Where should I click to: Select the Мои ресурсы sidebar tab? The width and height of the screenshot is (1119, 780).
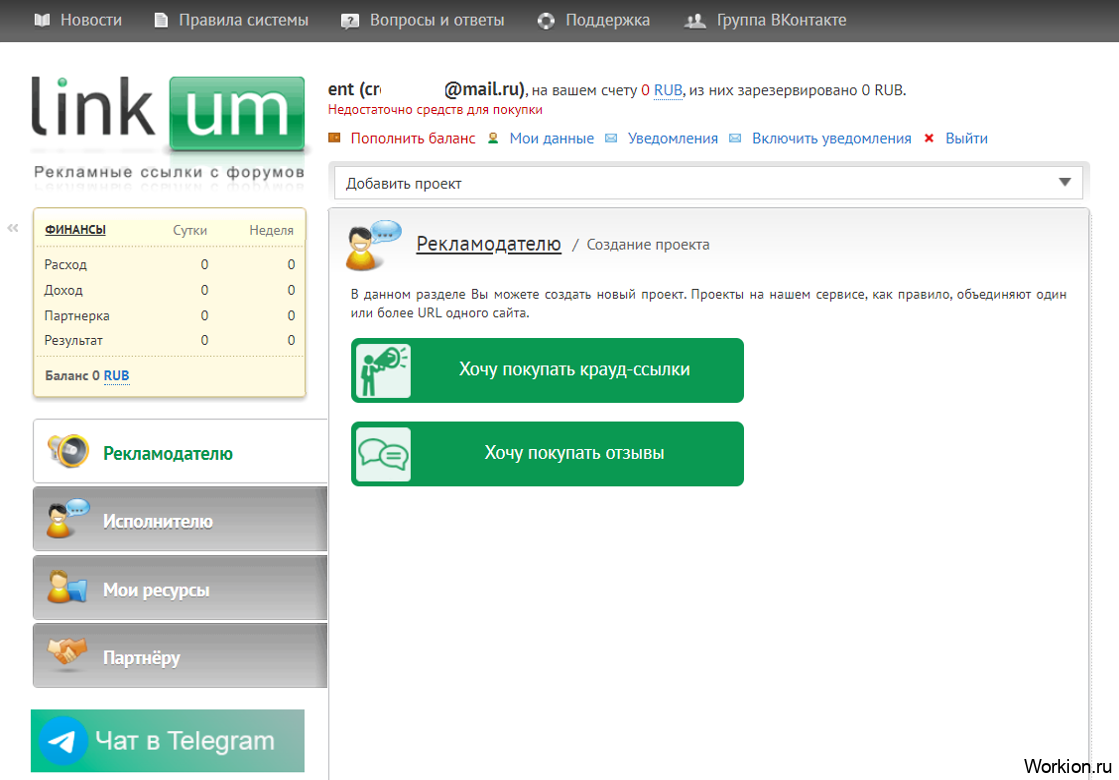point(180,588)
